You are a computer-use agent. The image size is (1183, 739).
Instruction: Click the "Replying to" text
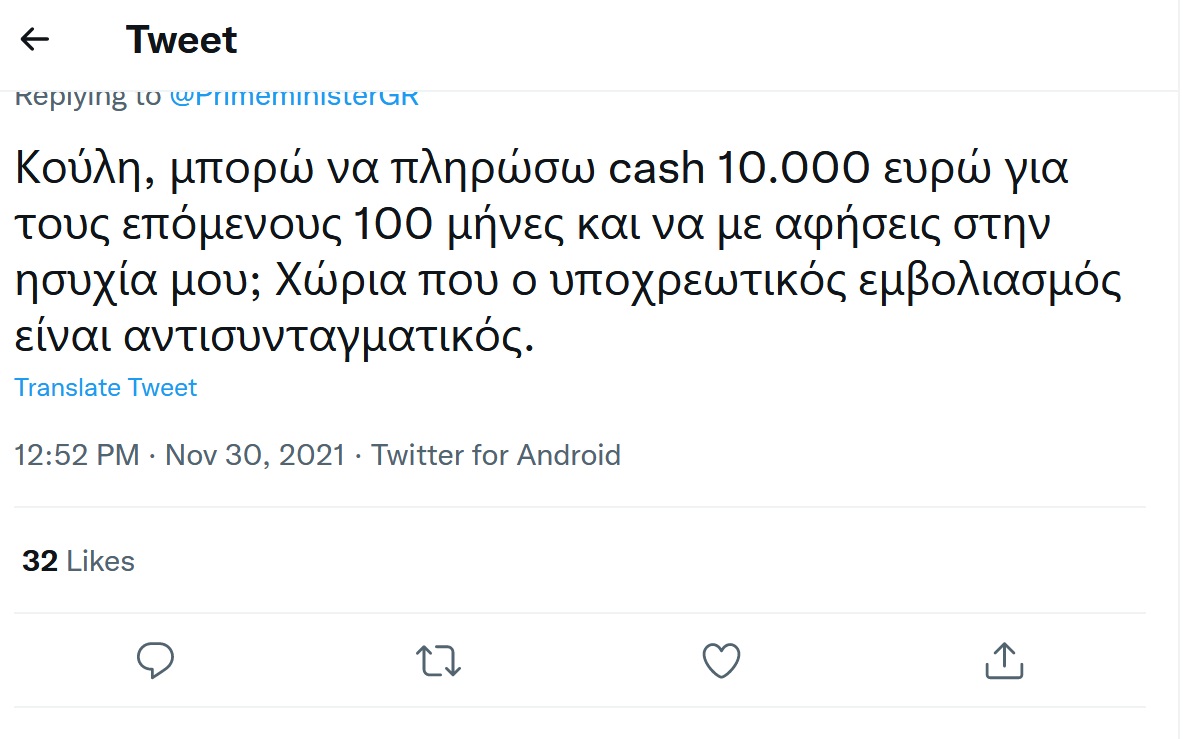point(88,97)
